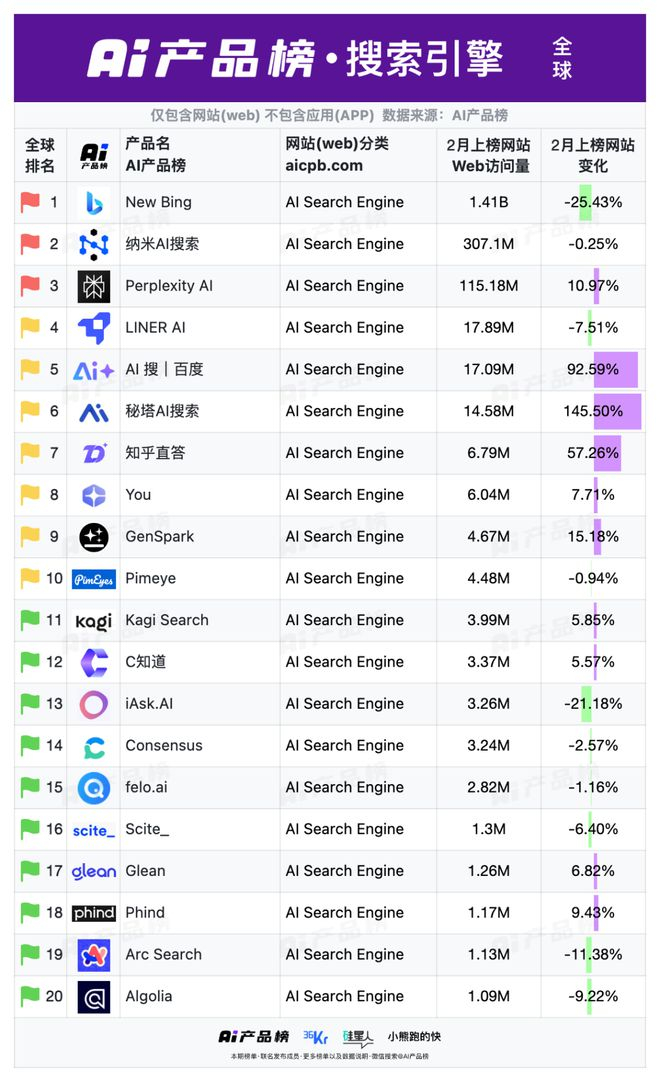
Task: Click the 纳米AI搜索 product name
Action: [x=162, y=244]
